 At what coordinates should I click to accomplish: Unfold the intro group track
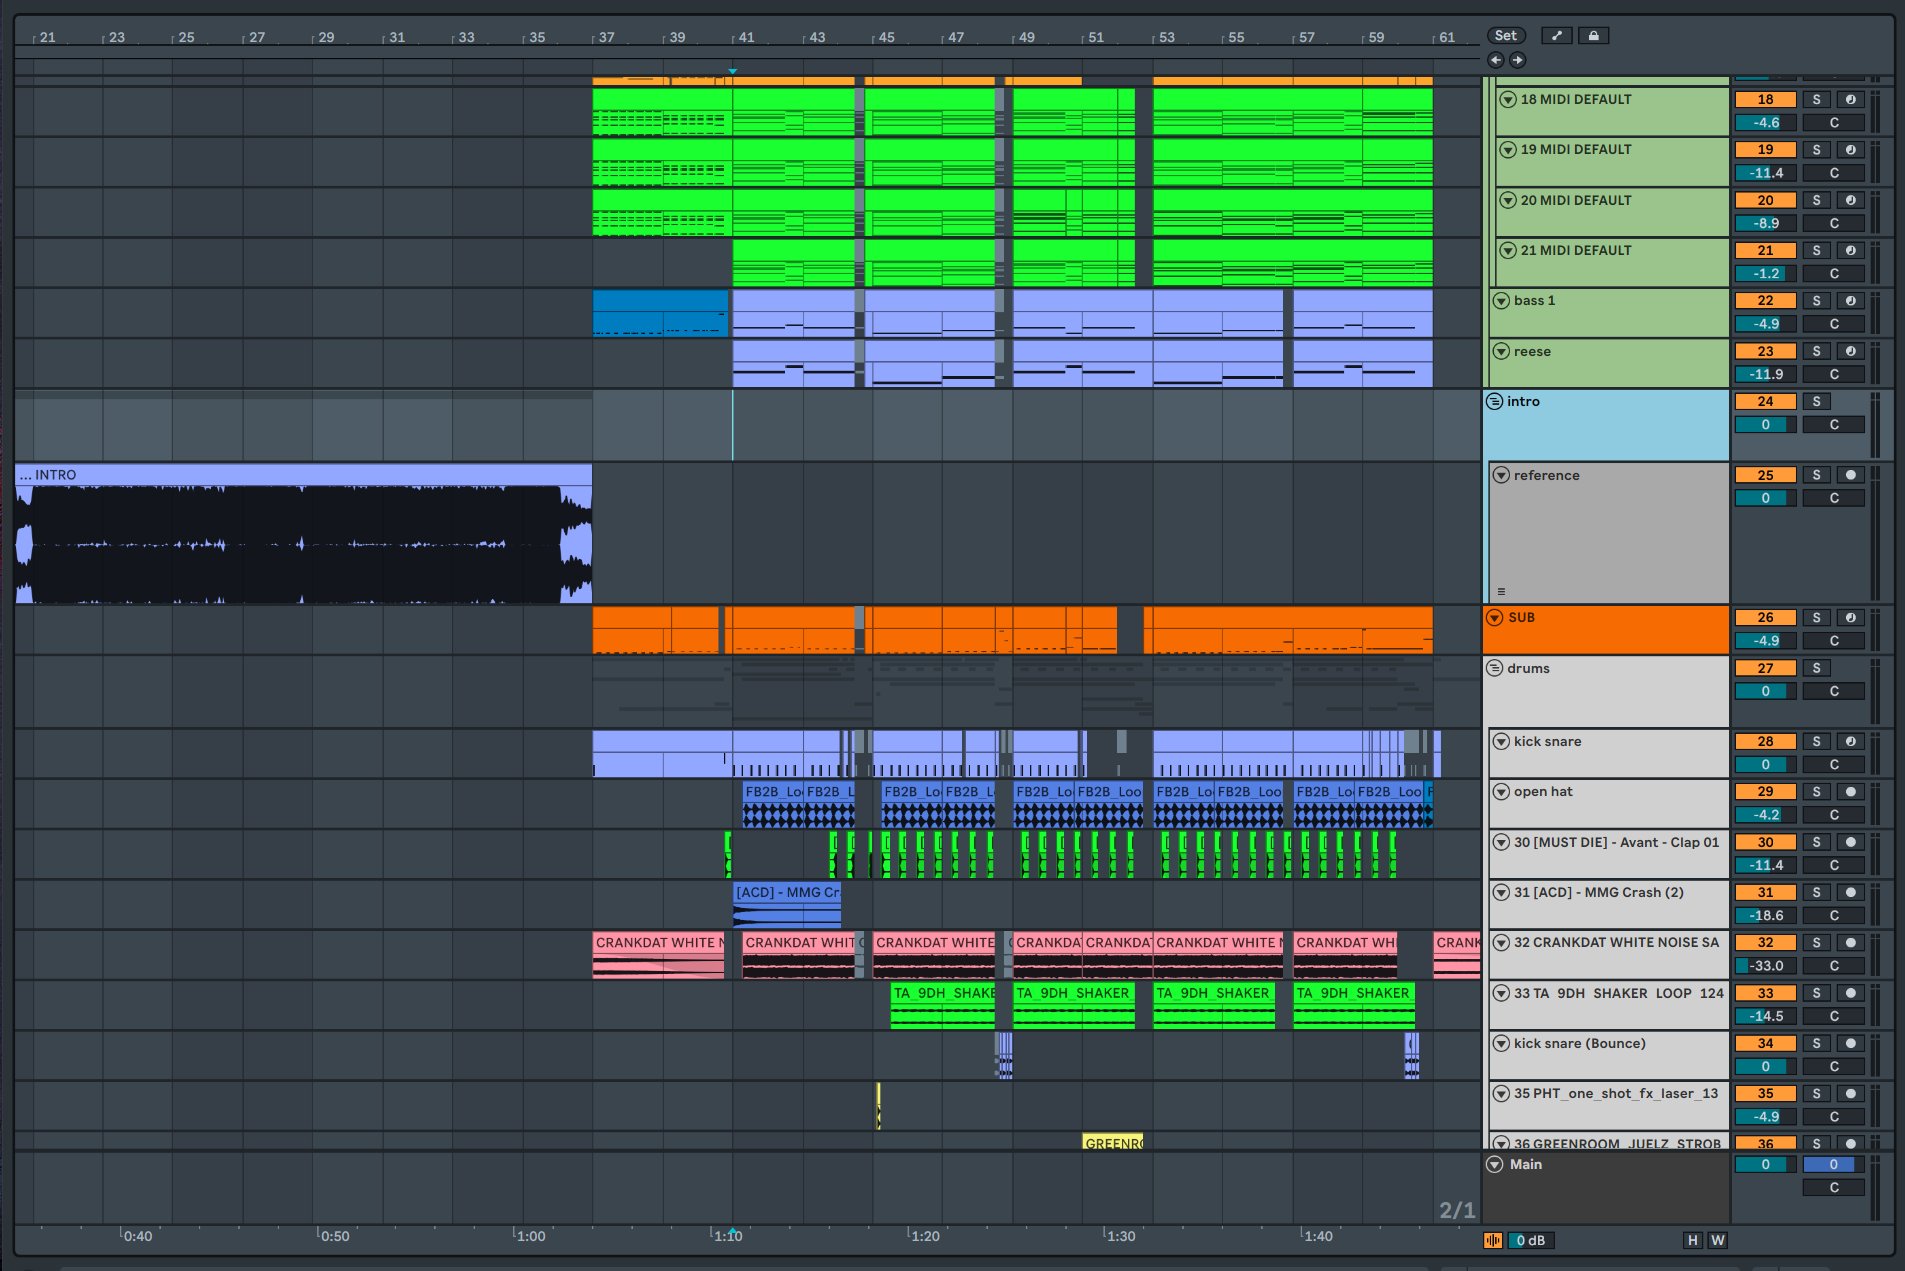point(1494,401)
